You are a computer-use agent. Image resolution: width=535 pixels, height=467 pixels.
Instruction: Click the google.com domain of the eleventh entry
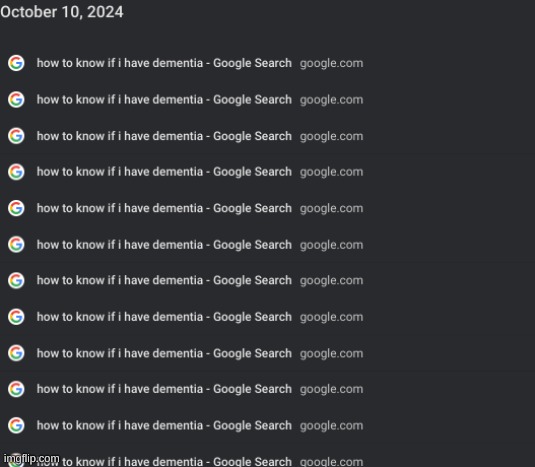[x=331, y=426]
